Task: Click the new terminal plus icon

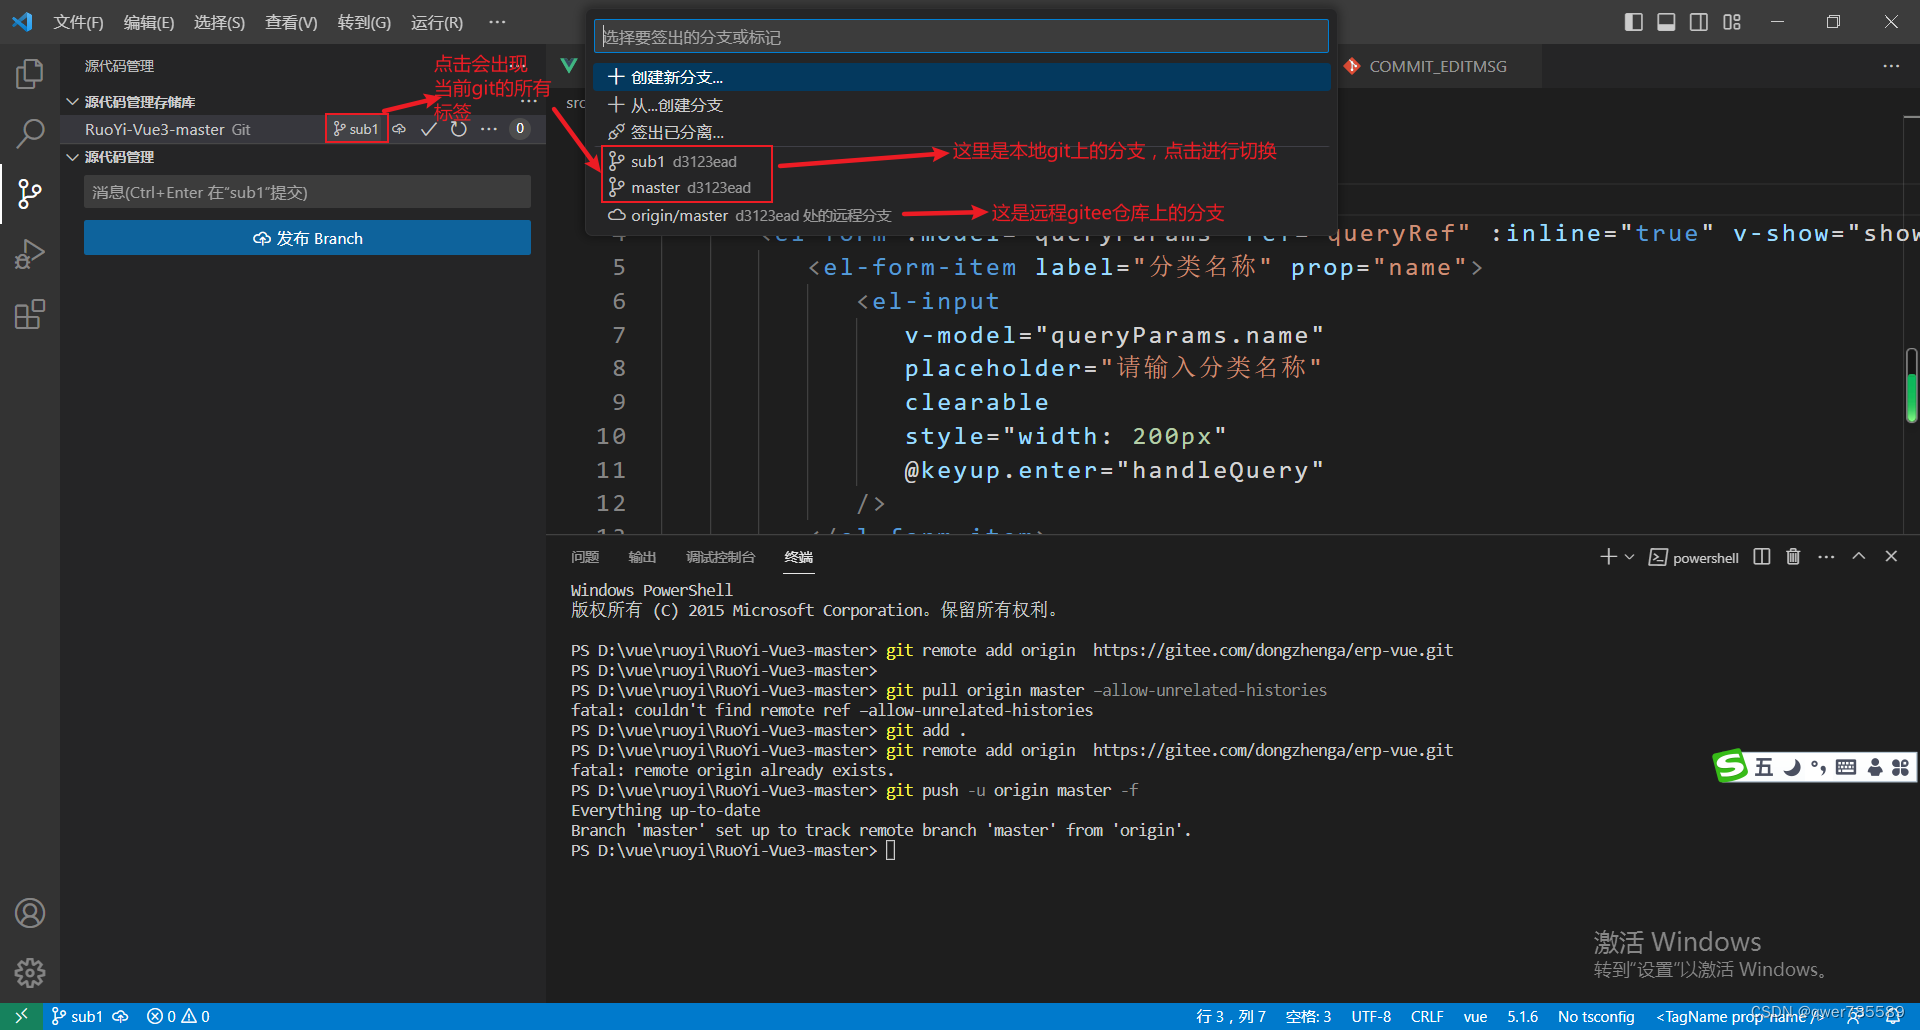Action: tap(1608, 557)
